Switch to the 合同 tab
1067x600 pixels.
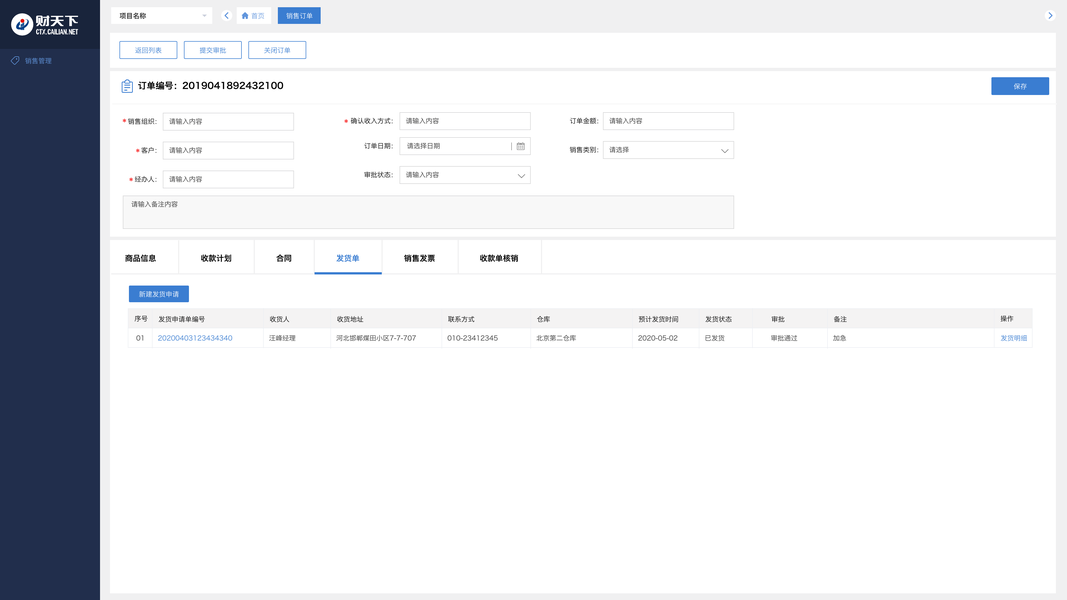point(284,258)
